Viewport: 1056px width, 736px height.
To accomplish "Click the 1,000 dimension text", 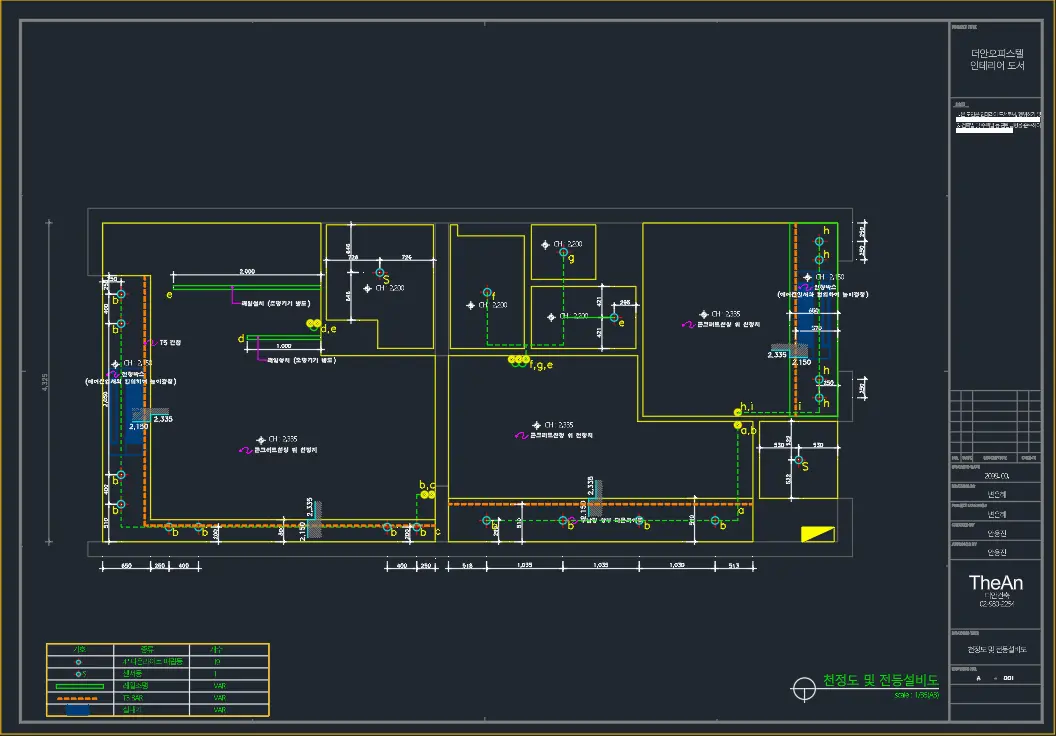I will 284,346.
